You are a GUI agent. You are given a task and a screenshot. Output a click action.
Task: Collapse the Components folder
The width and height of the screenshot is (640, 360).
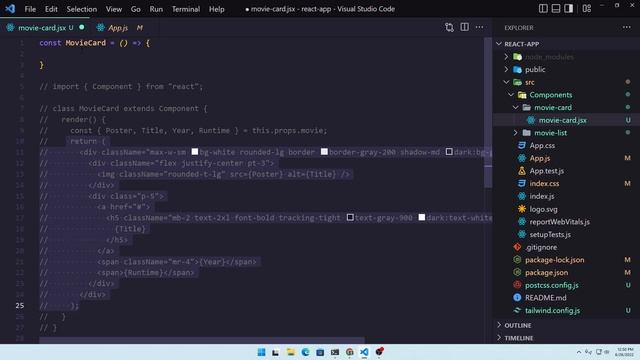tap(511, 95)
